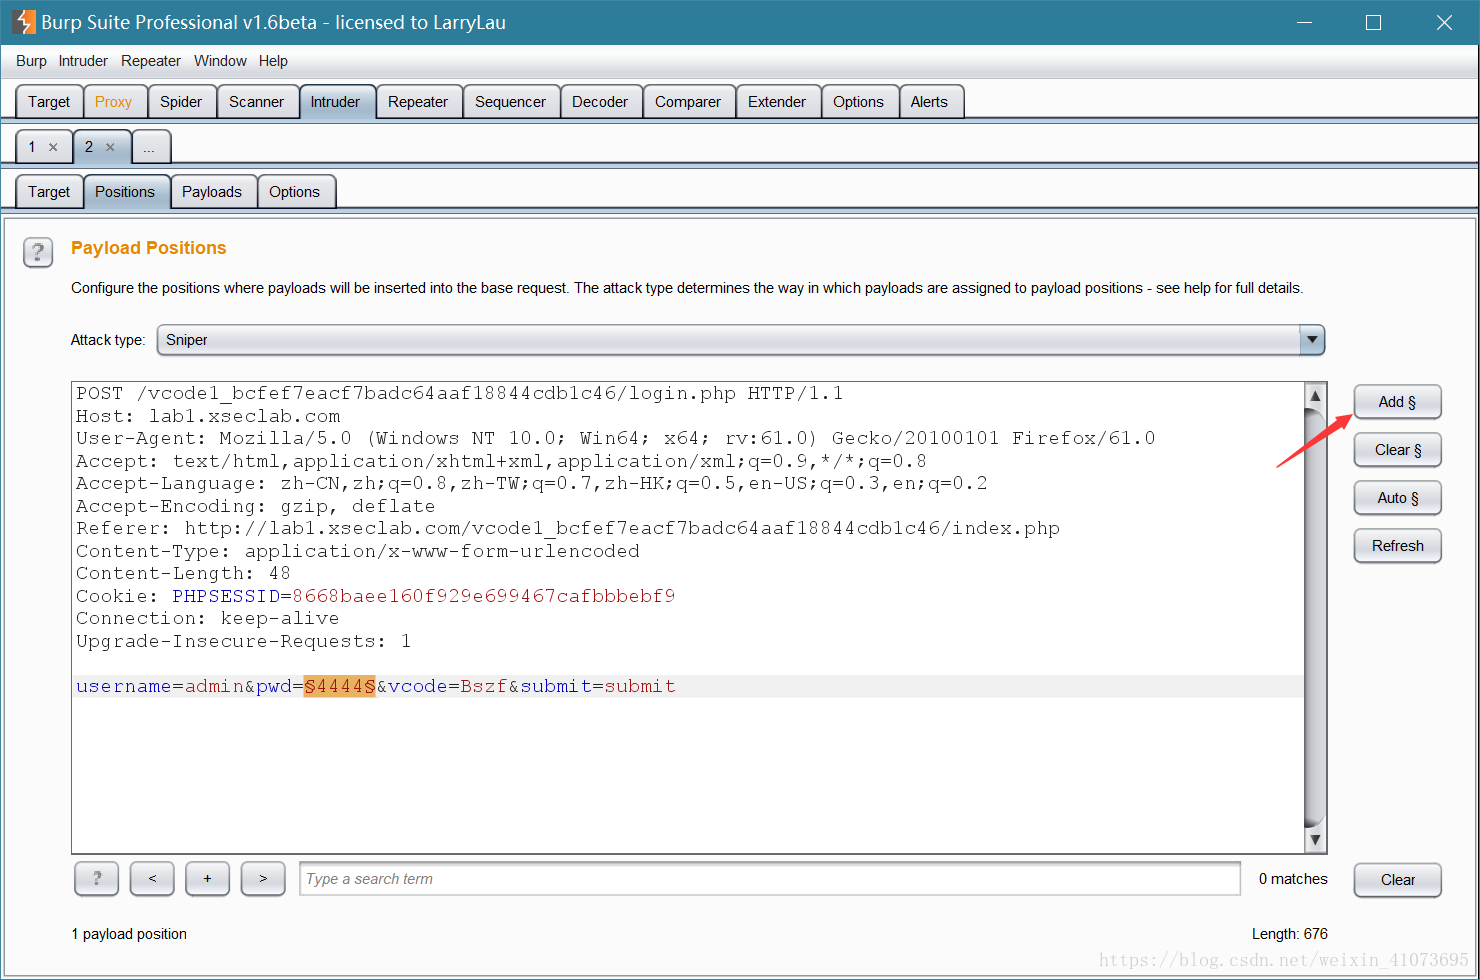Close Intruder attack tab 1
The width and height of the screenshot is (1480, 980).
(x=53, y=147)
